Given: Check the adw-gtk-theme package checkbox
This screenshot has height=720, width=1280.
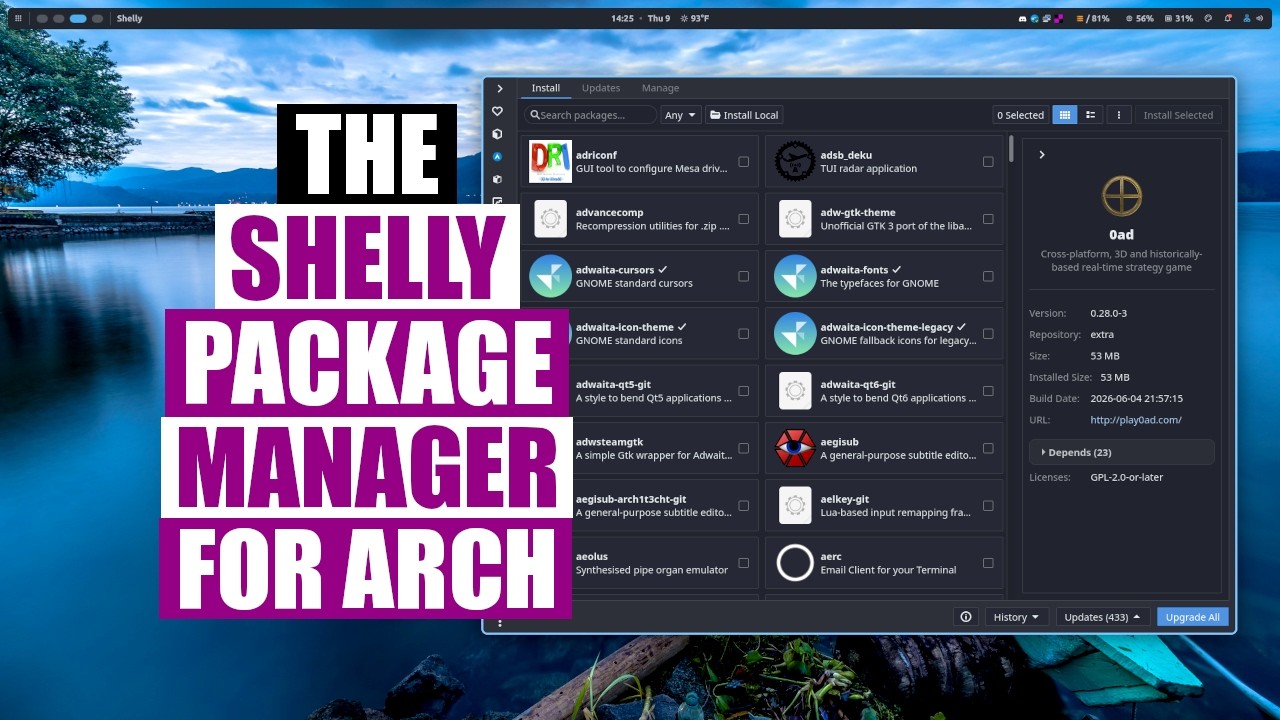Looking at the screenshot, I should (x=988, y=219).
